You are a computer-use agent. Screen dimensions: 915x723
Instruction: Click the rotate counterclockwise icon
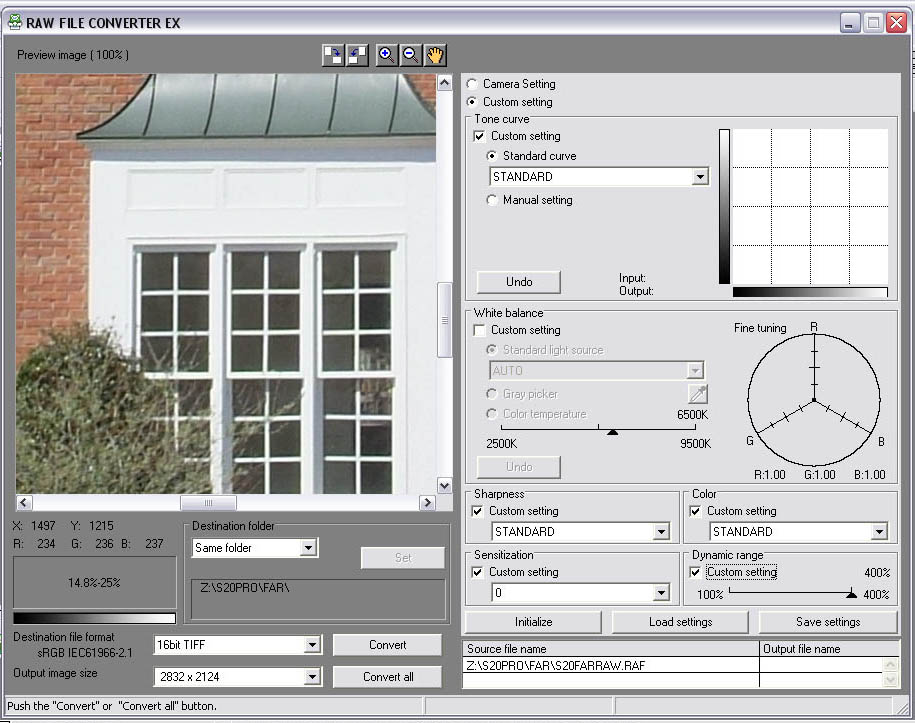click(x=357, y=56)
